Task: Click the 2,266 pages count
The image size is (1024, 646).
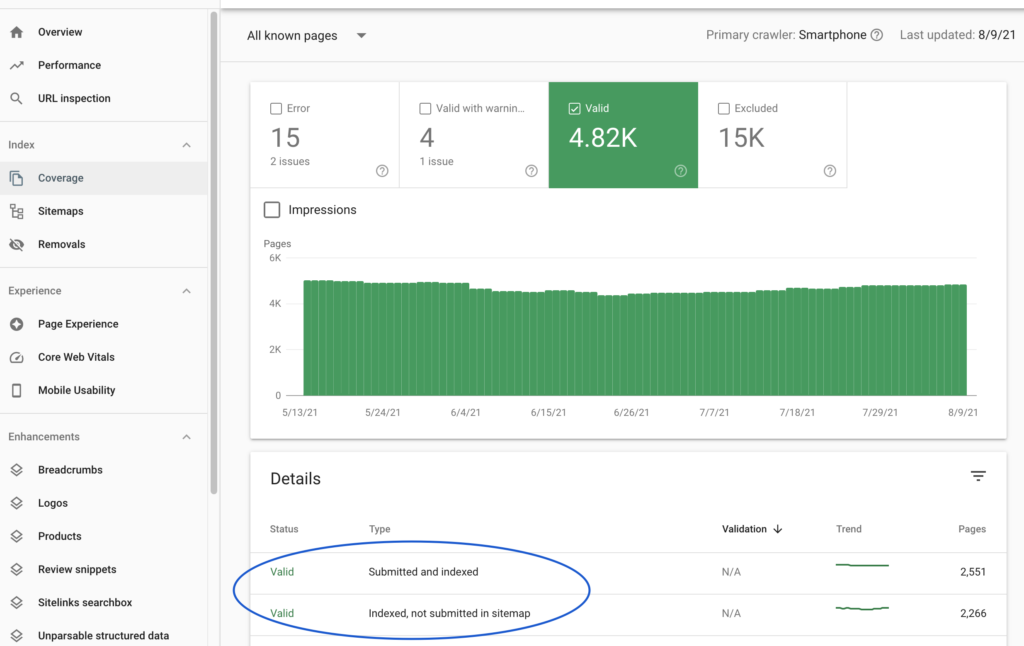Action: [973, 613]
